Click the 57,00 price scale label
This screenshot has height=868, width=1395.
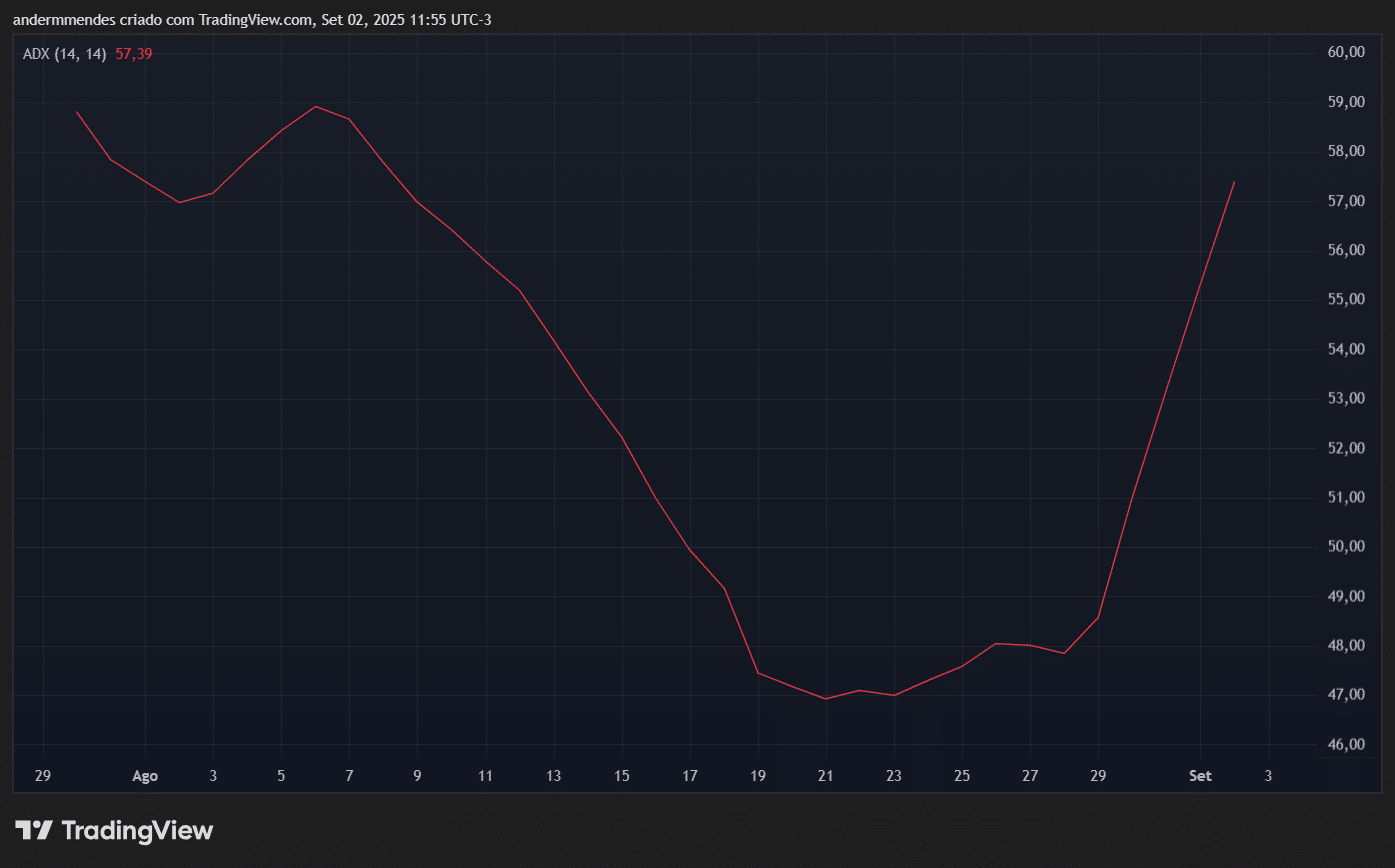[1345, 201]
